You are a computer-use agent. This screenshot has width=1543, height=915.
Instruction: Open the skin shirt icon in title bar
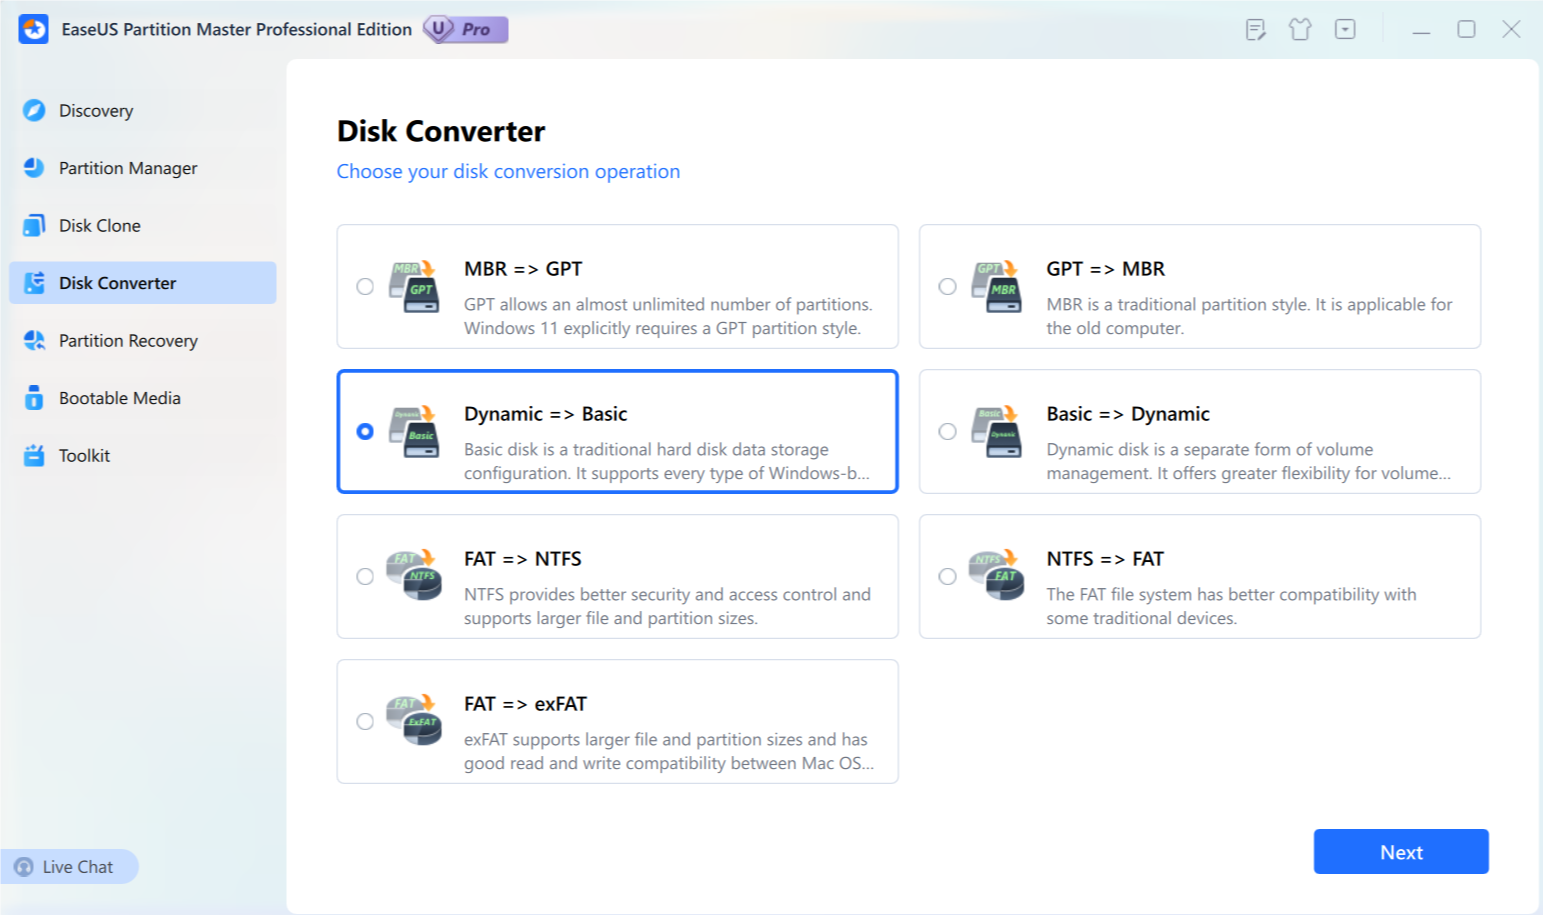point(1300,29)
